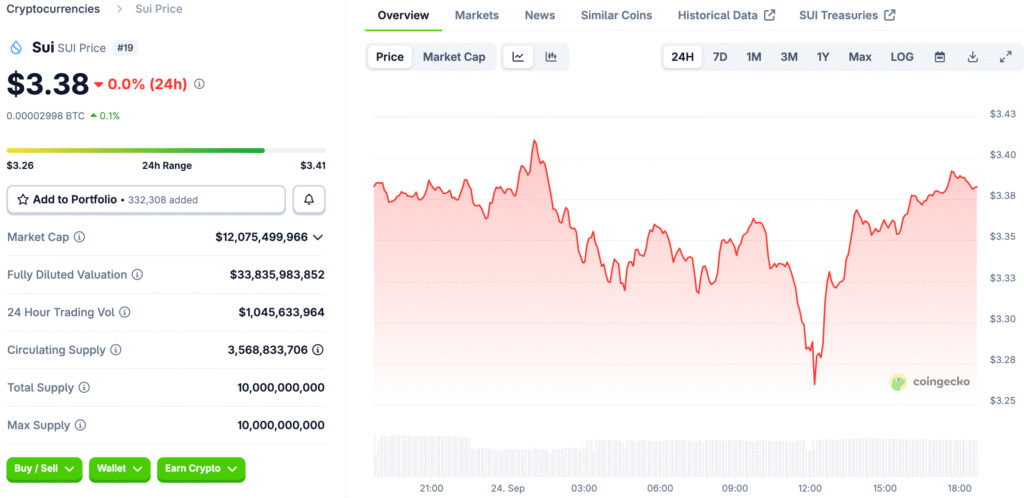Click the $1,045,633,964 trading volume value
The height and width of the screenshot is (498, 1024).
[x=281, y=312]
